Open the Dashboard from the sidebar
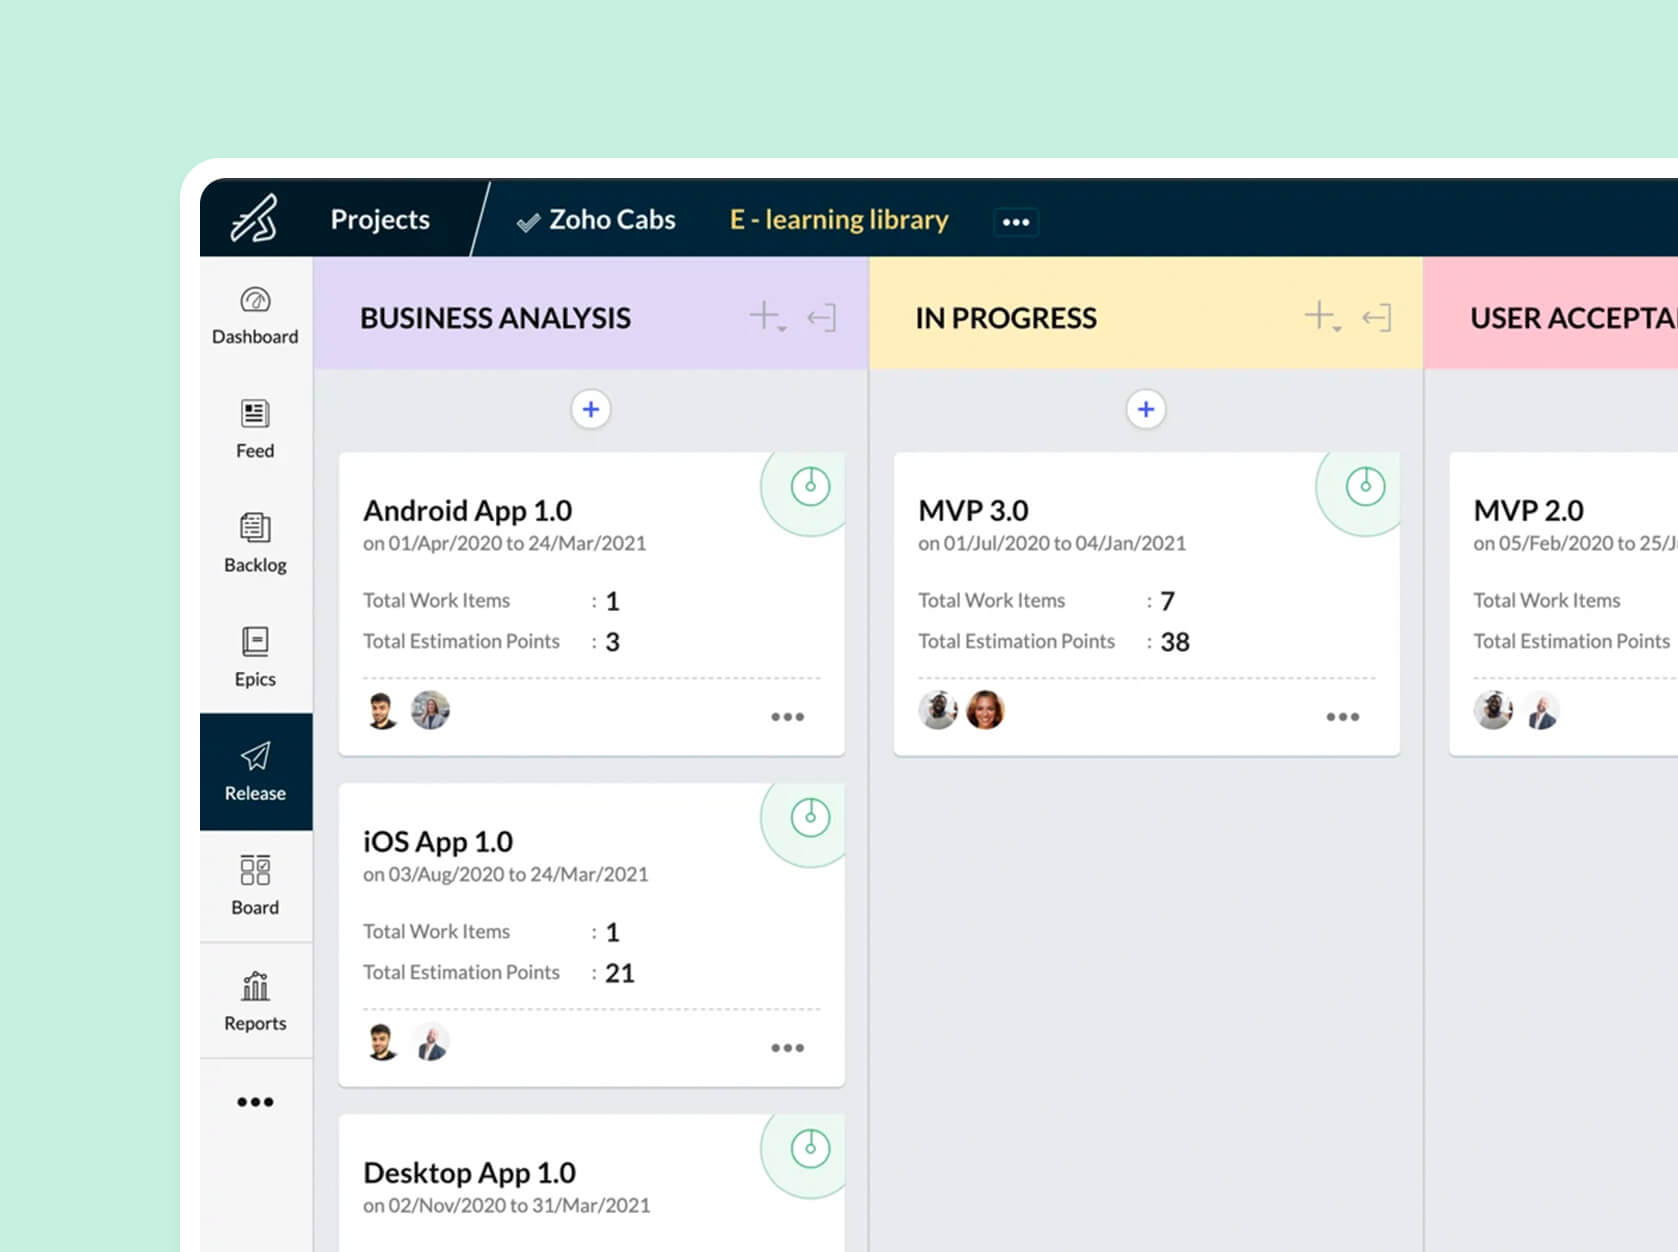The image size is (1678, 1252). tap(255, 313)
